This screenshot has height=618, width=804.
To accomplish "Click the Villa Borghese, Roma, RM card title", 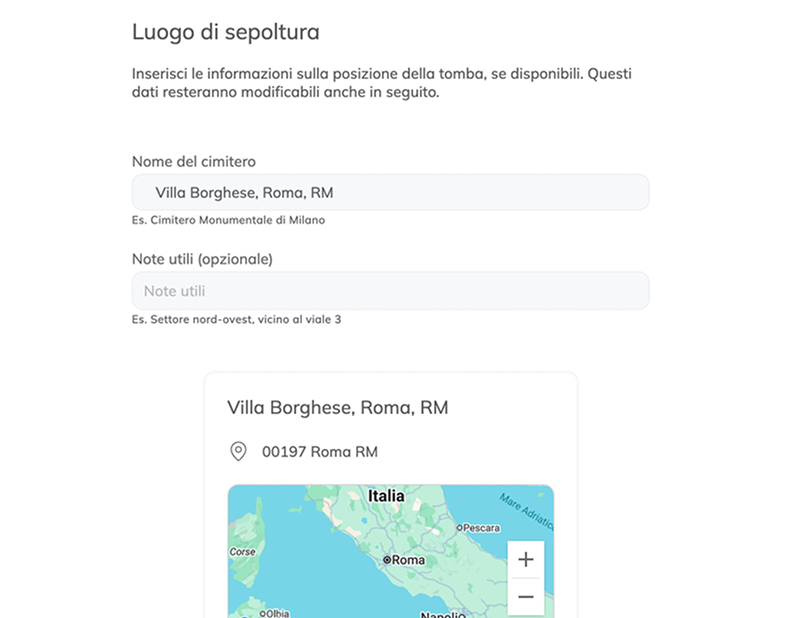I will point(338,407).
